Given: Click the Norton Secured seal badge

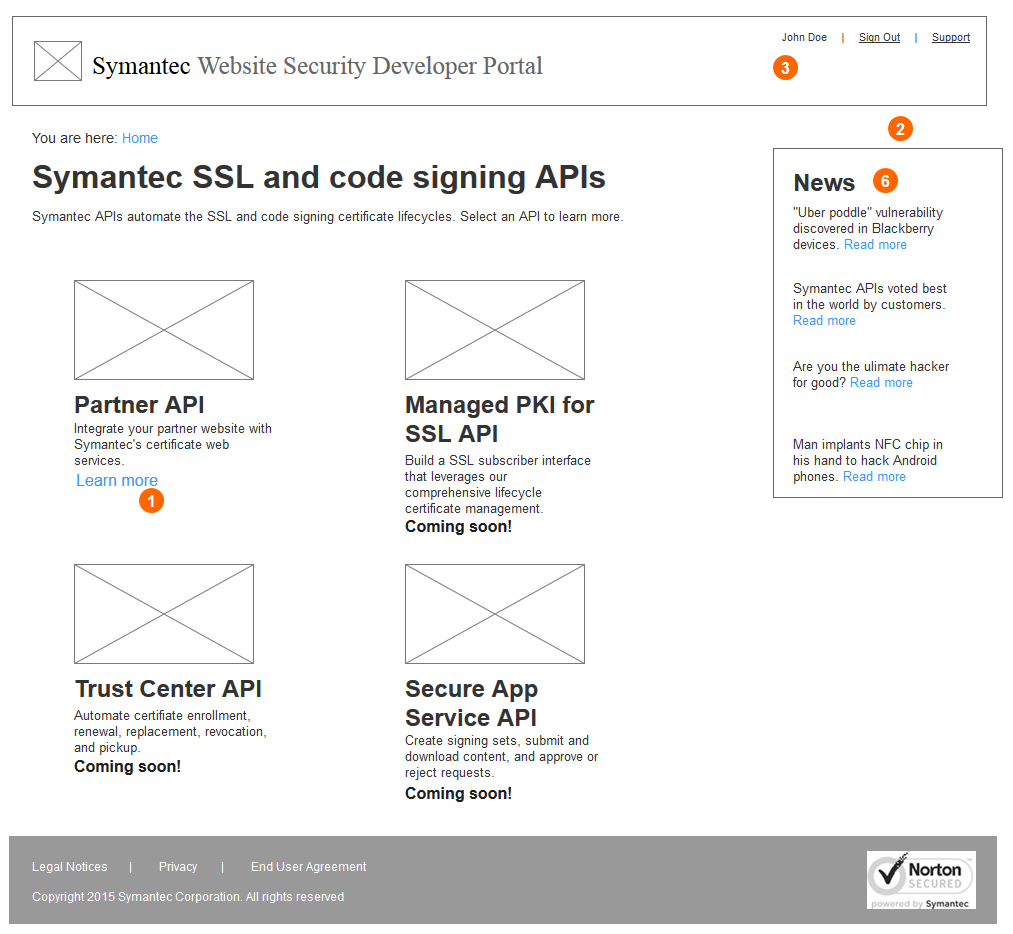Looking at the screenshot, I should 921,880.
